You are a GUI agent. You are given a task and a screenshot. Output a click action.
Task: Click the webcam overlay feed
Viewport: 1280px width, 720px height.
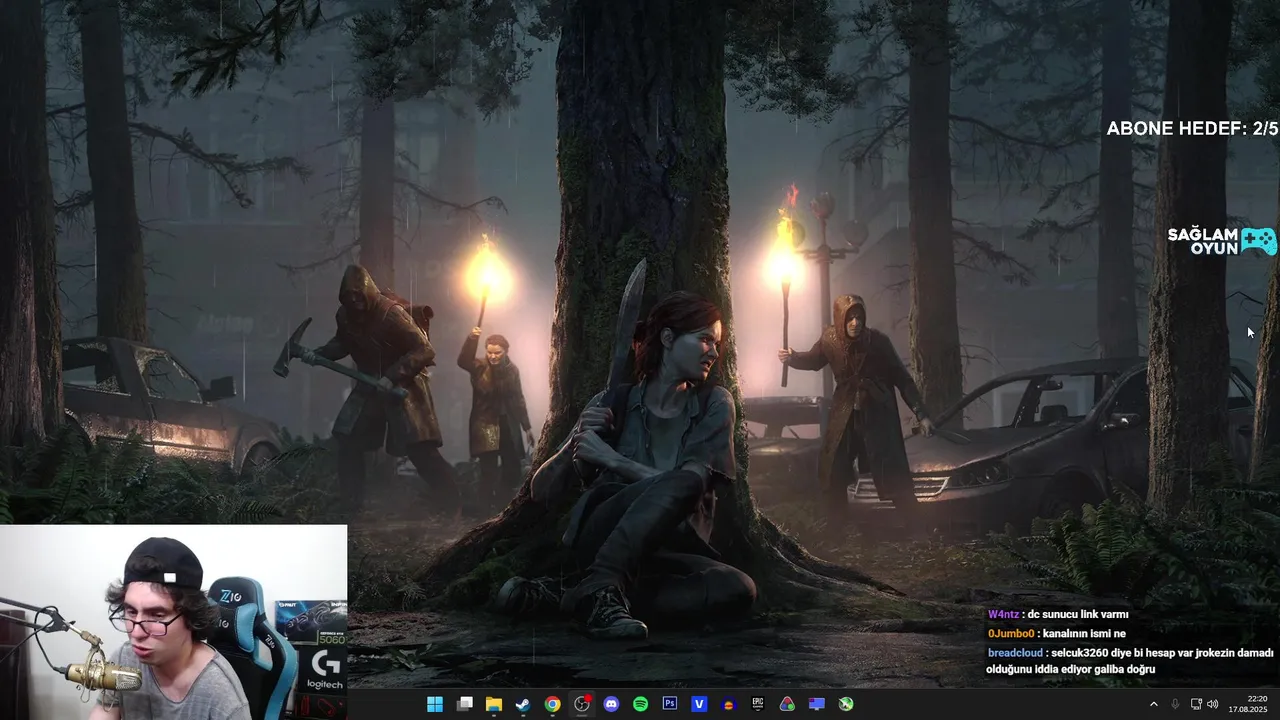pos(174,622)
